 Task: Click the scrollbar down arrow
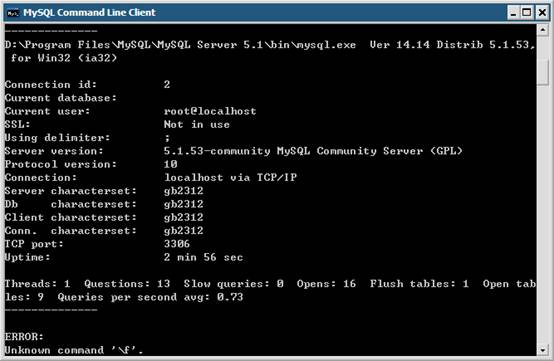543,350
